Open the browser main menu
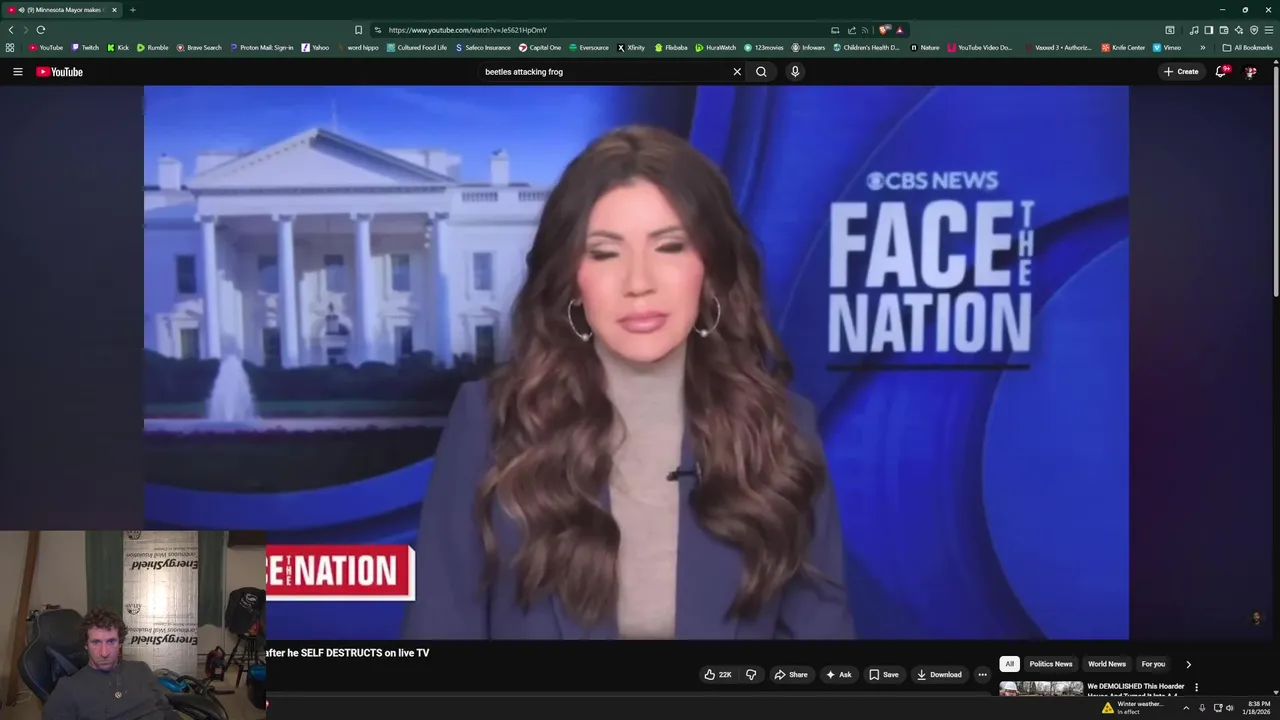This screenshot has height=720, width=1280. [x=1269, y=30]
